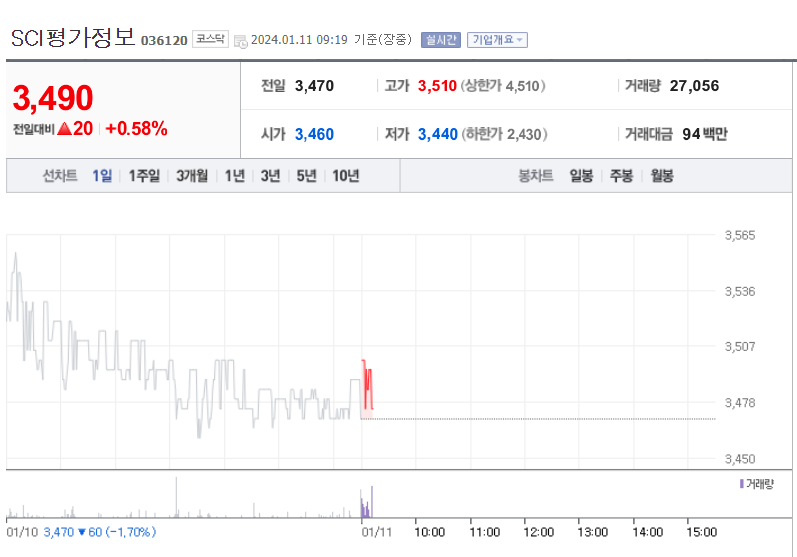Click the timestamp 2024.01.11 09:19 text
This screenshot has width=797, height=557.
tap(299, 40)
